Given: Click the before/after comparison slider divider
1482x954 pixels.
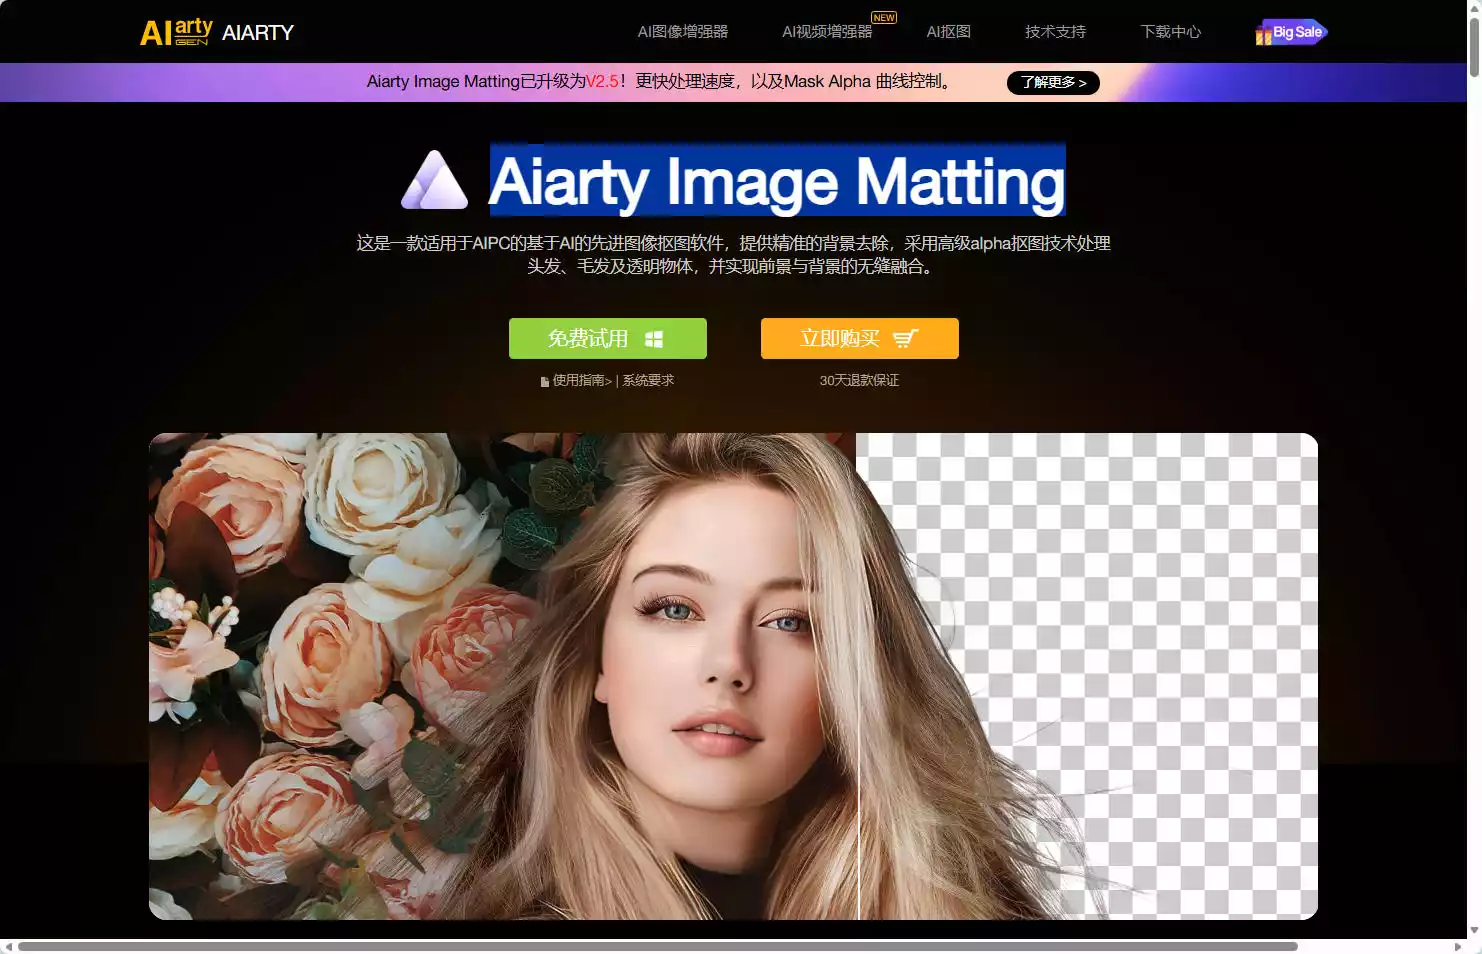Looking at the screenshot, I should tap(858, 676).
